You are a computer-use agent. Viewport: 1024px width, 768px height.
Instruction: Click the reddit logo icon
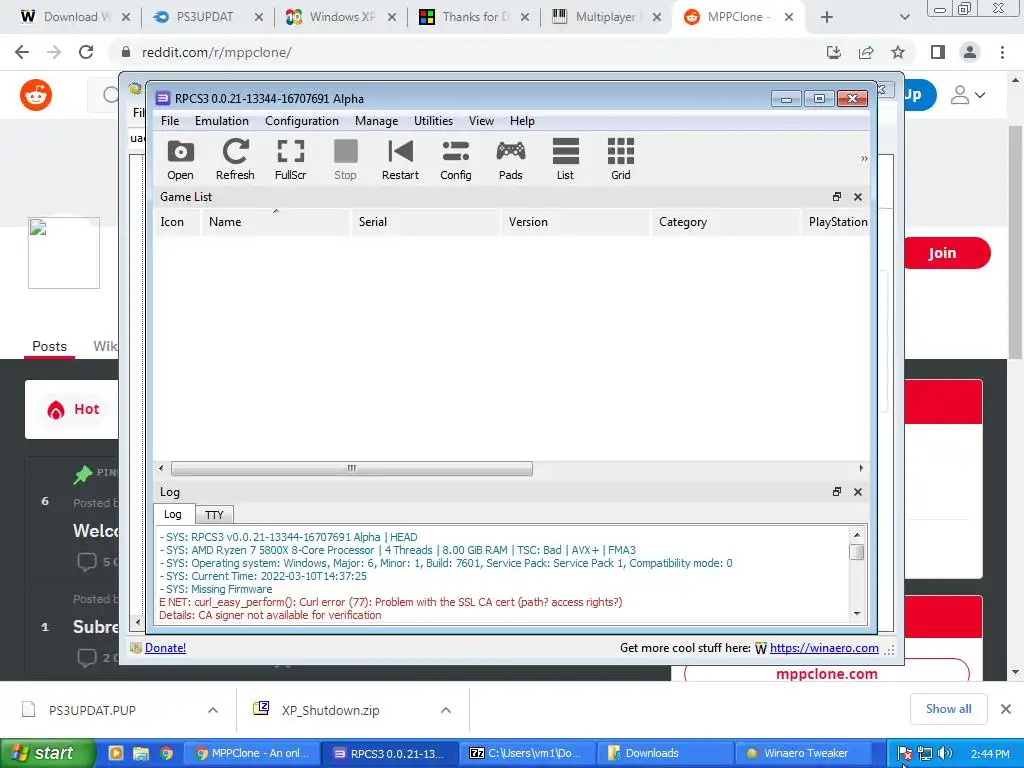(36, 95)
